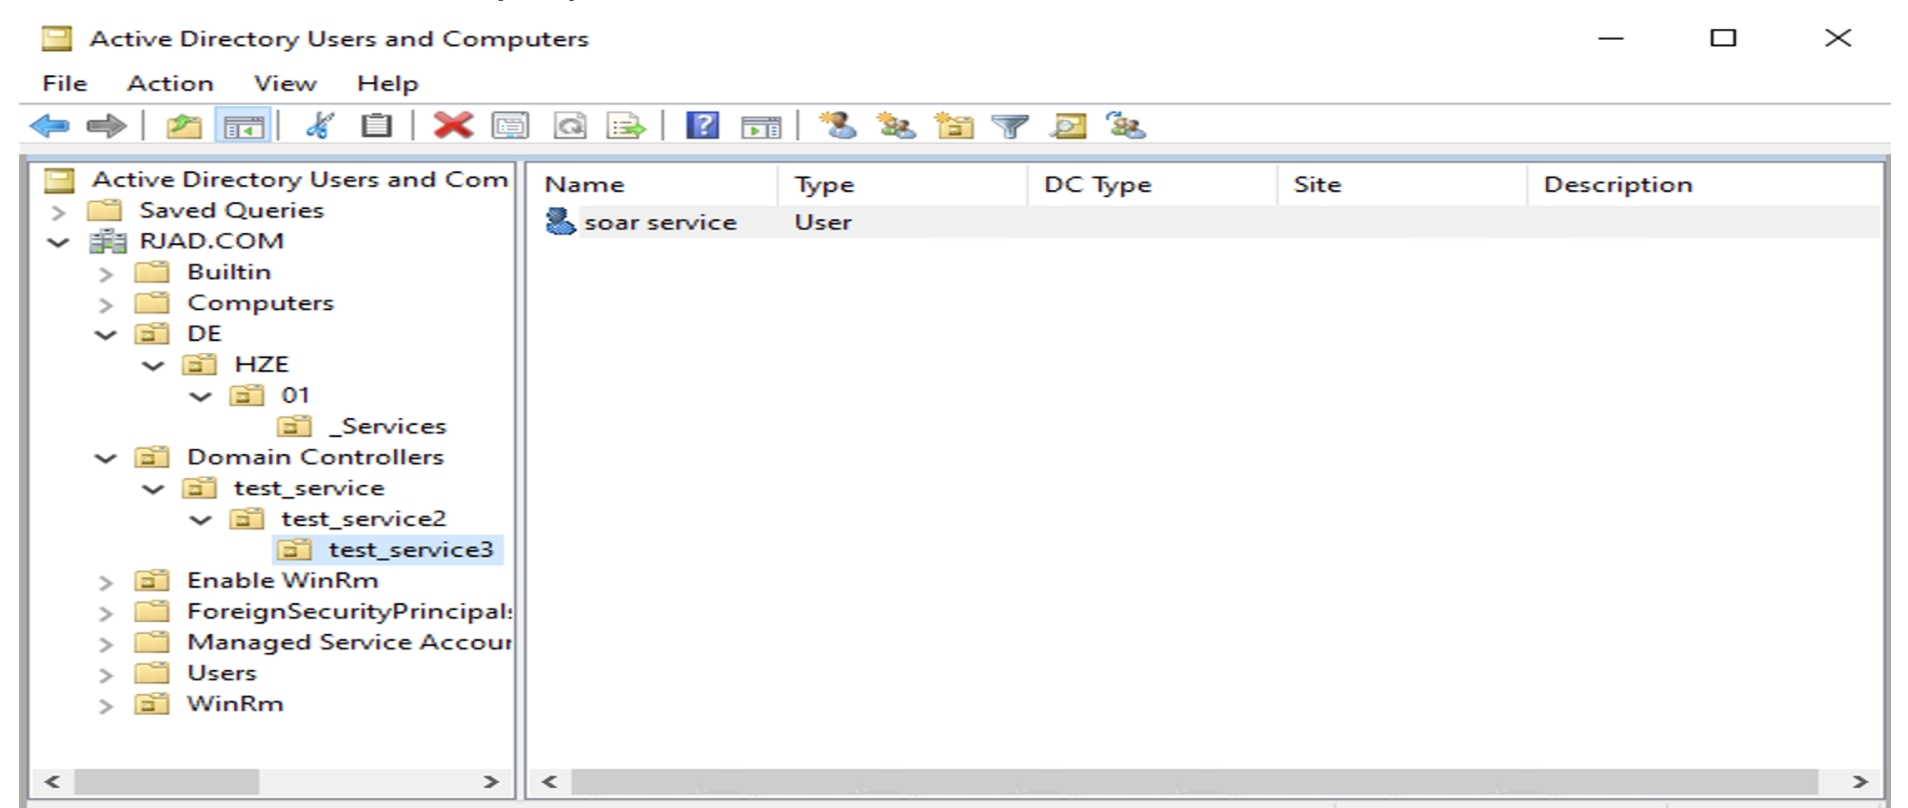Expand the Builtin container

point(106,273)
